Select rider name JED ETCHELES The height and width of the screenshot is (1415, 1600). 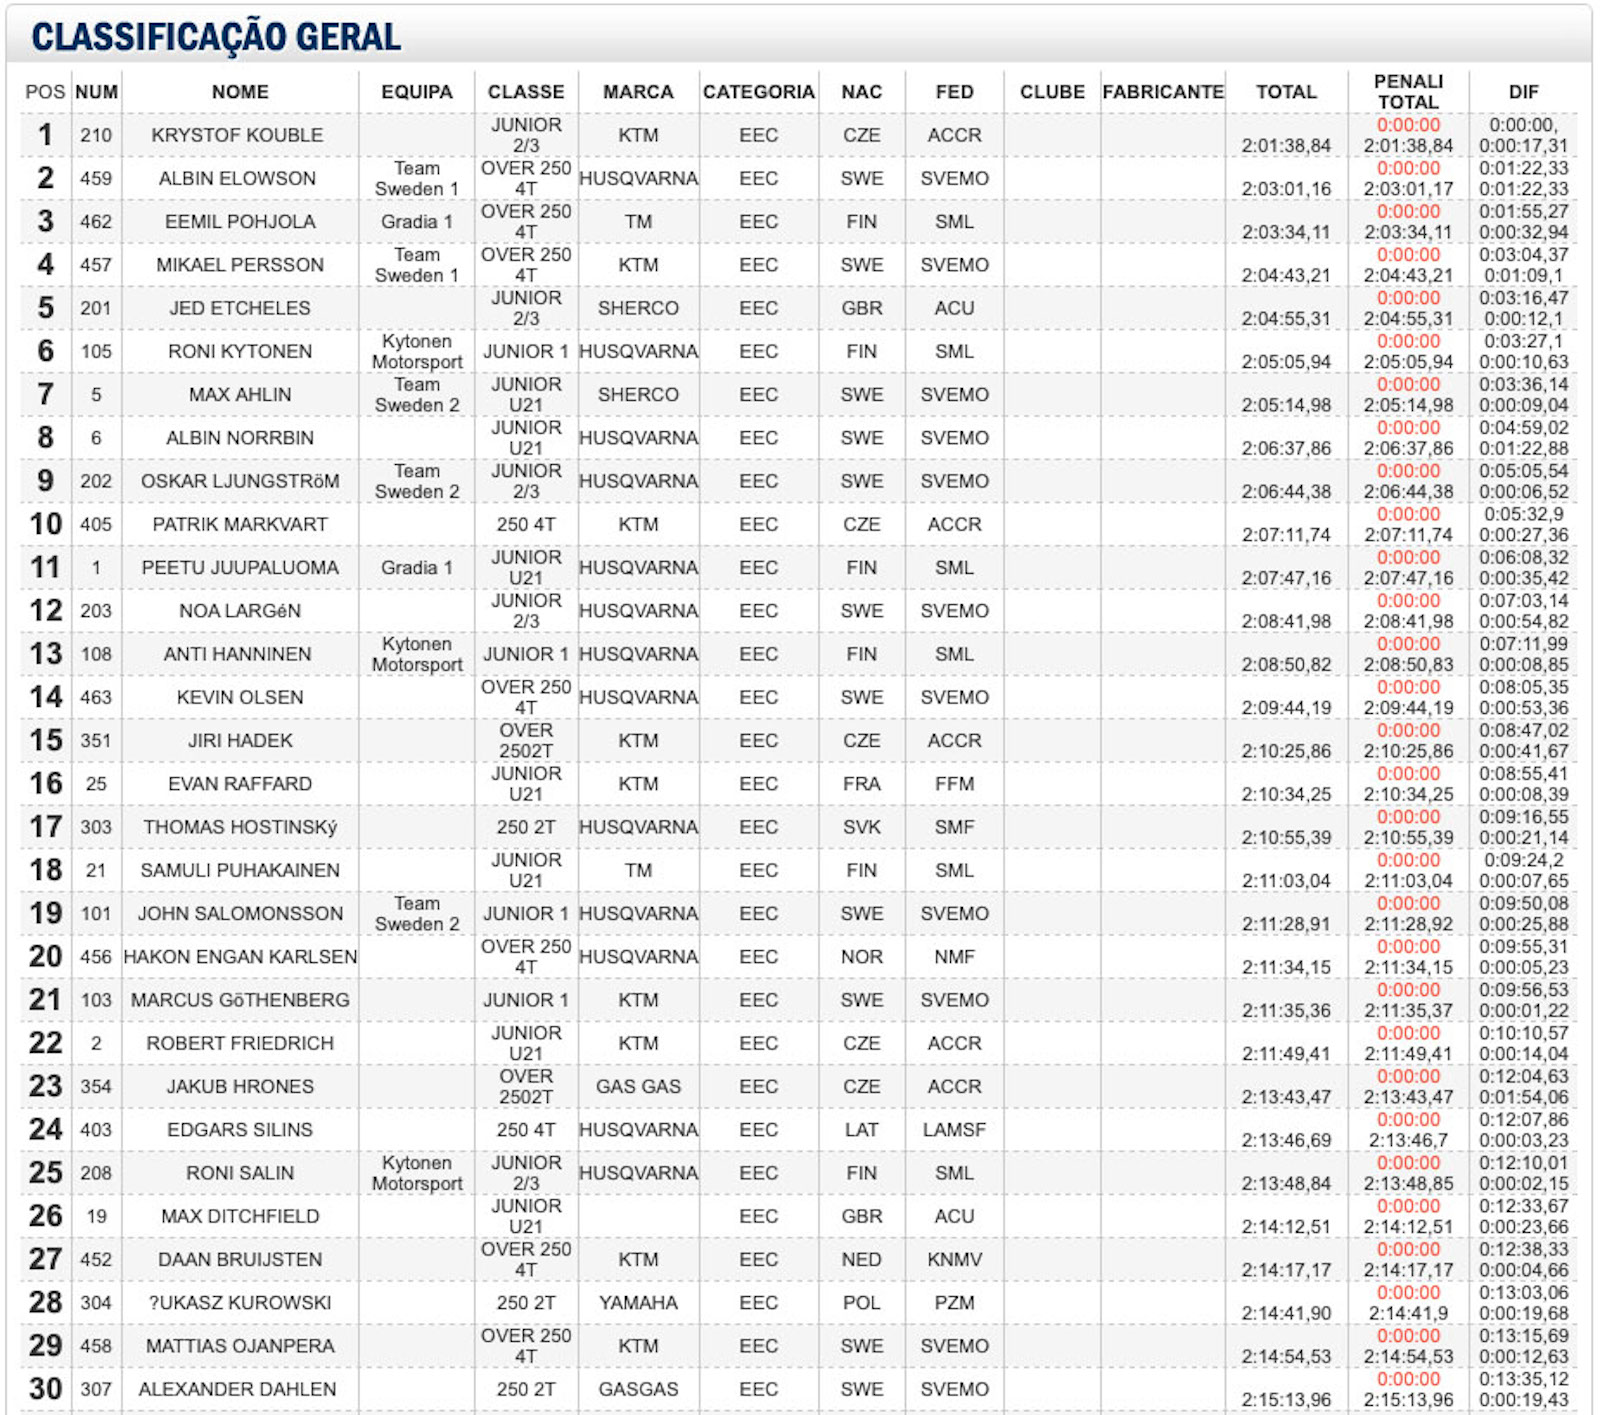[x=240, y=308]
